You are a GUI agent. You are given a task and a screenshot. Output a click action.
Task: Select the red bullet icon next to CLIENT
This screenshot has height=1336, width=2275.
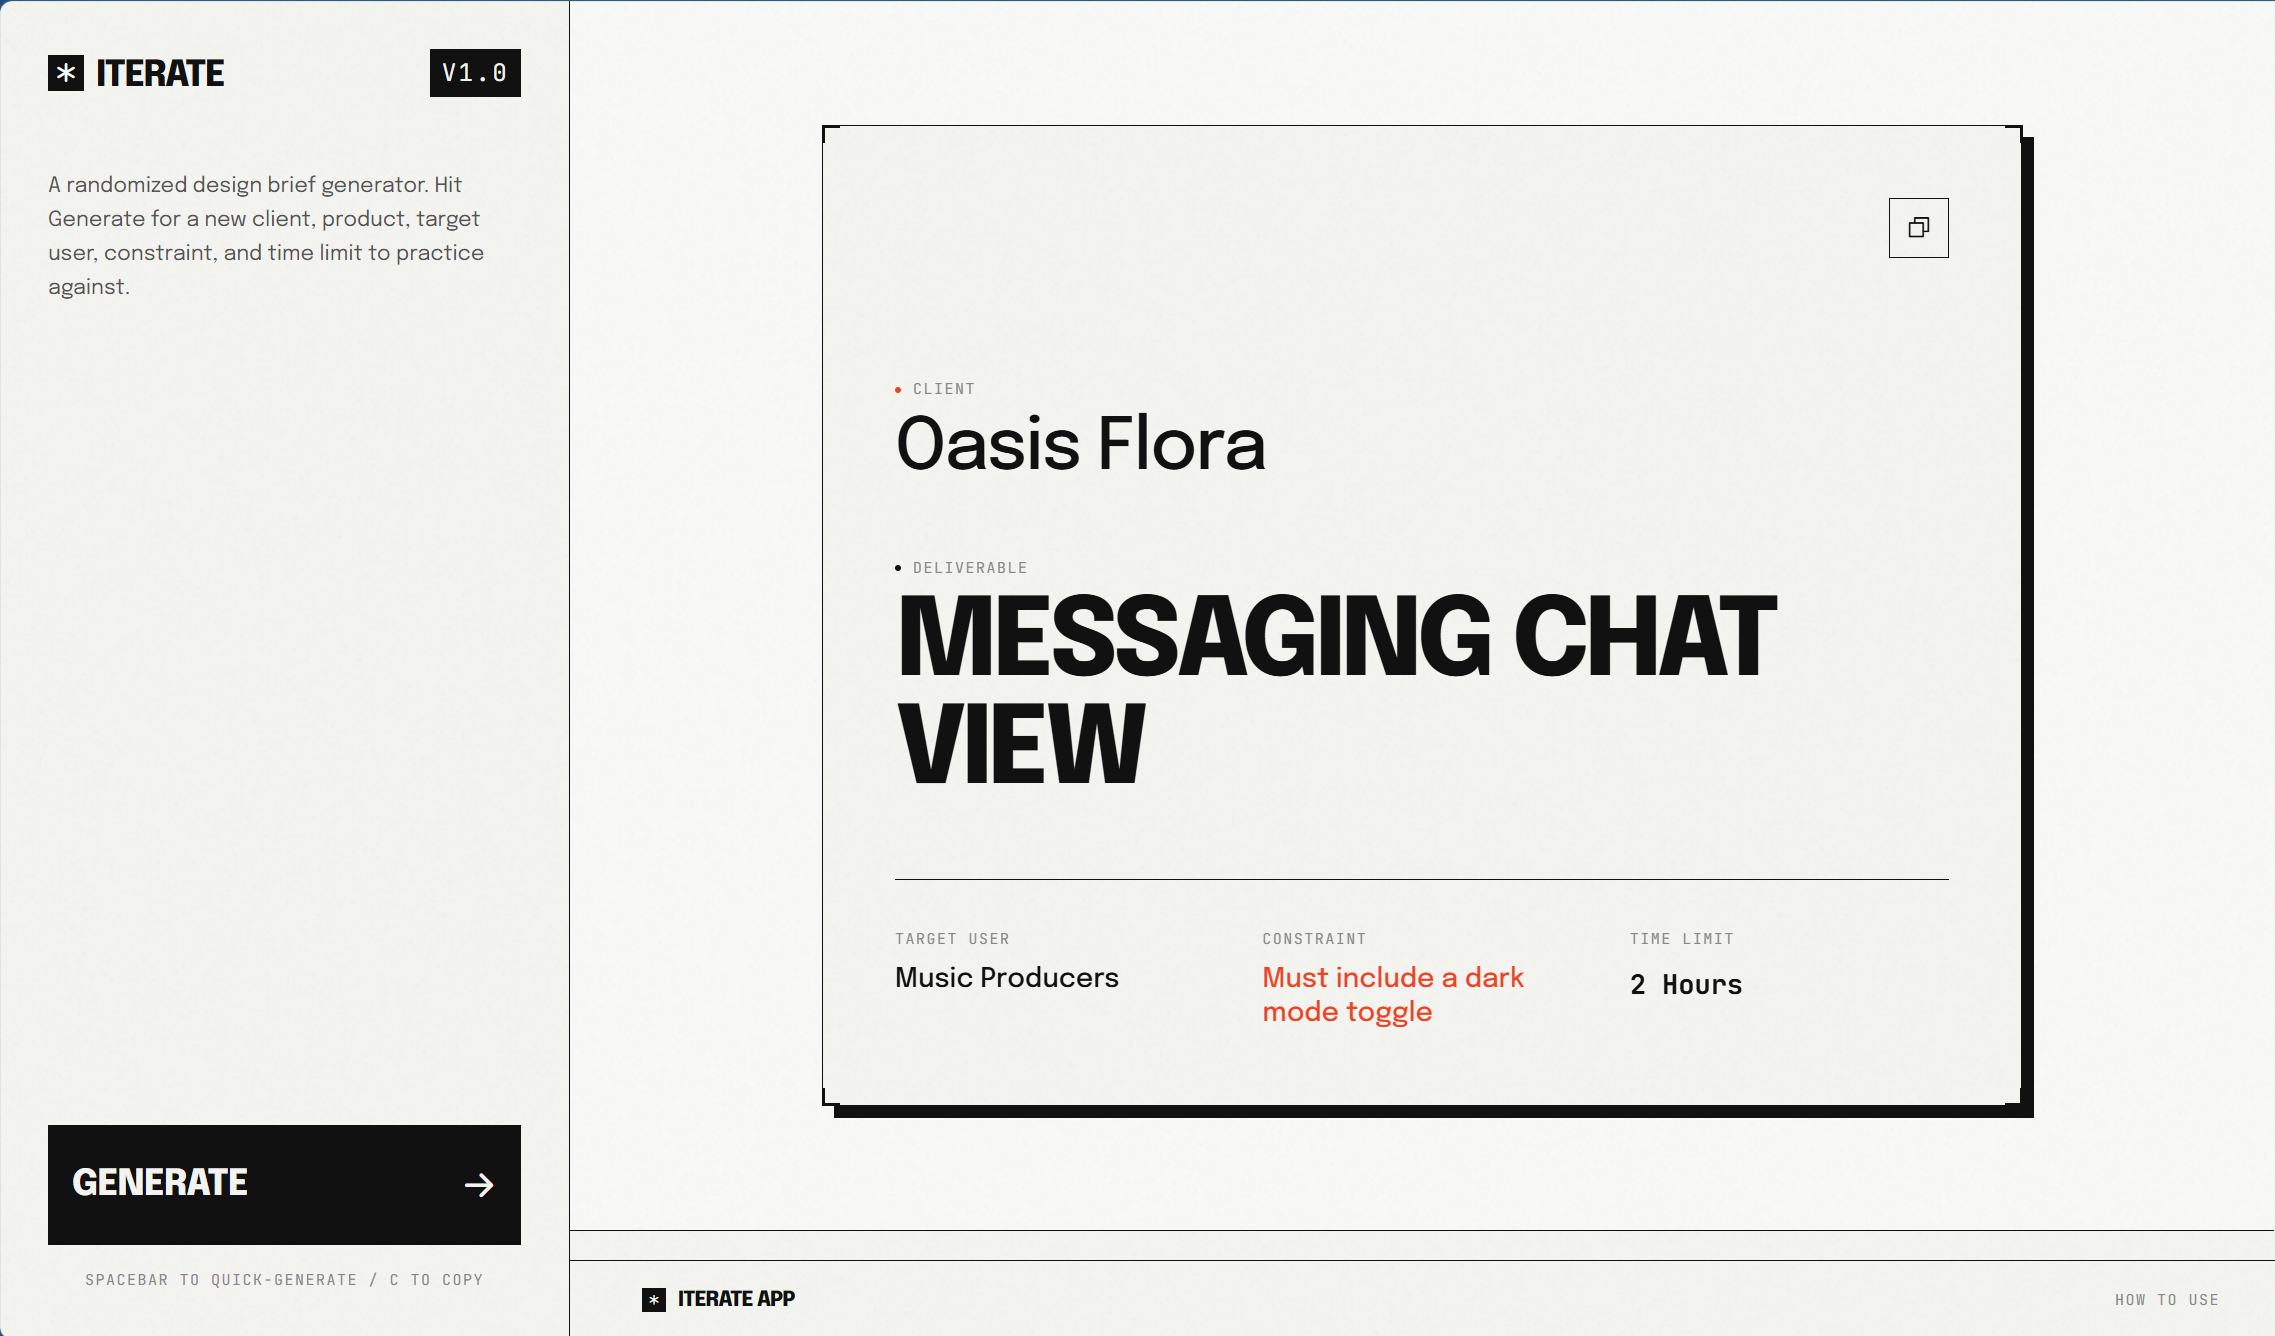pos(898,390)
